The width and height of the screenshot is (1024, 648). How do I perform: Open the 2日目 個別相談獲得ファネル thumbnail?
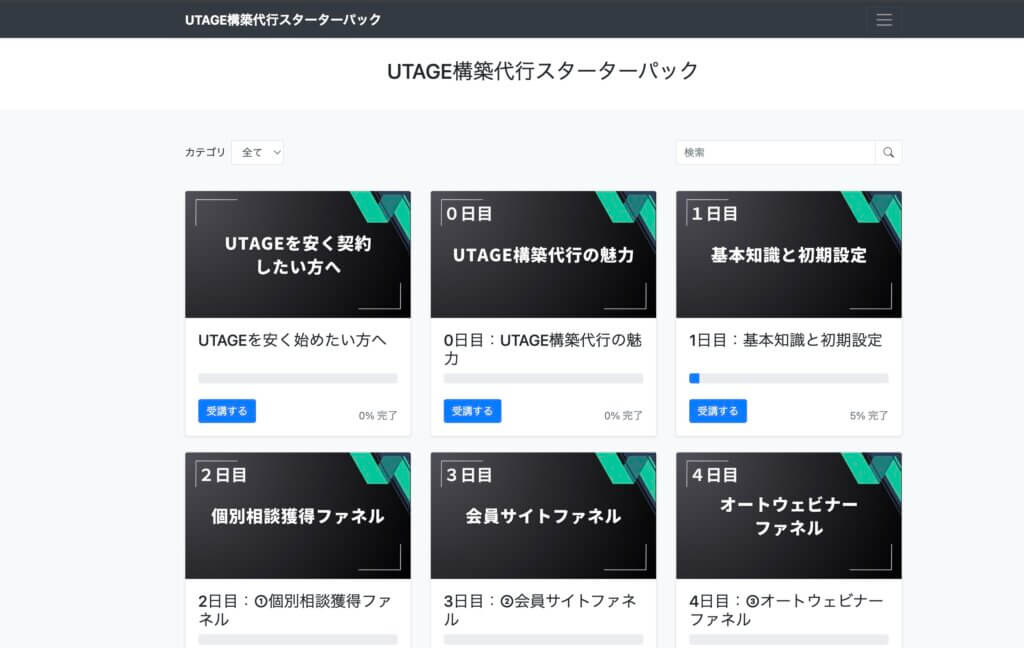(x=297, y=516)
